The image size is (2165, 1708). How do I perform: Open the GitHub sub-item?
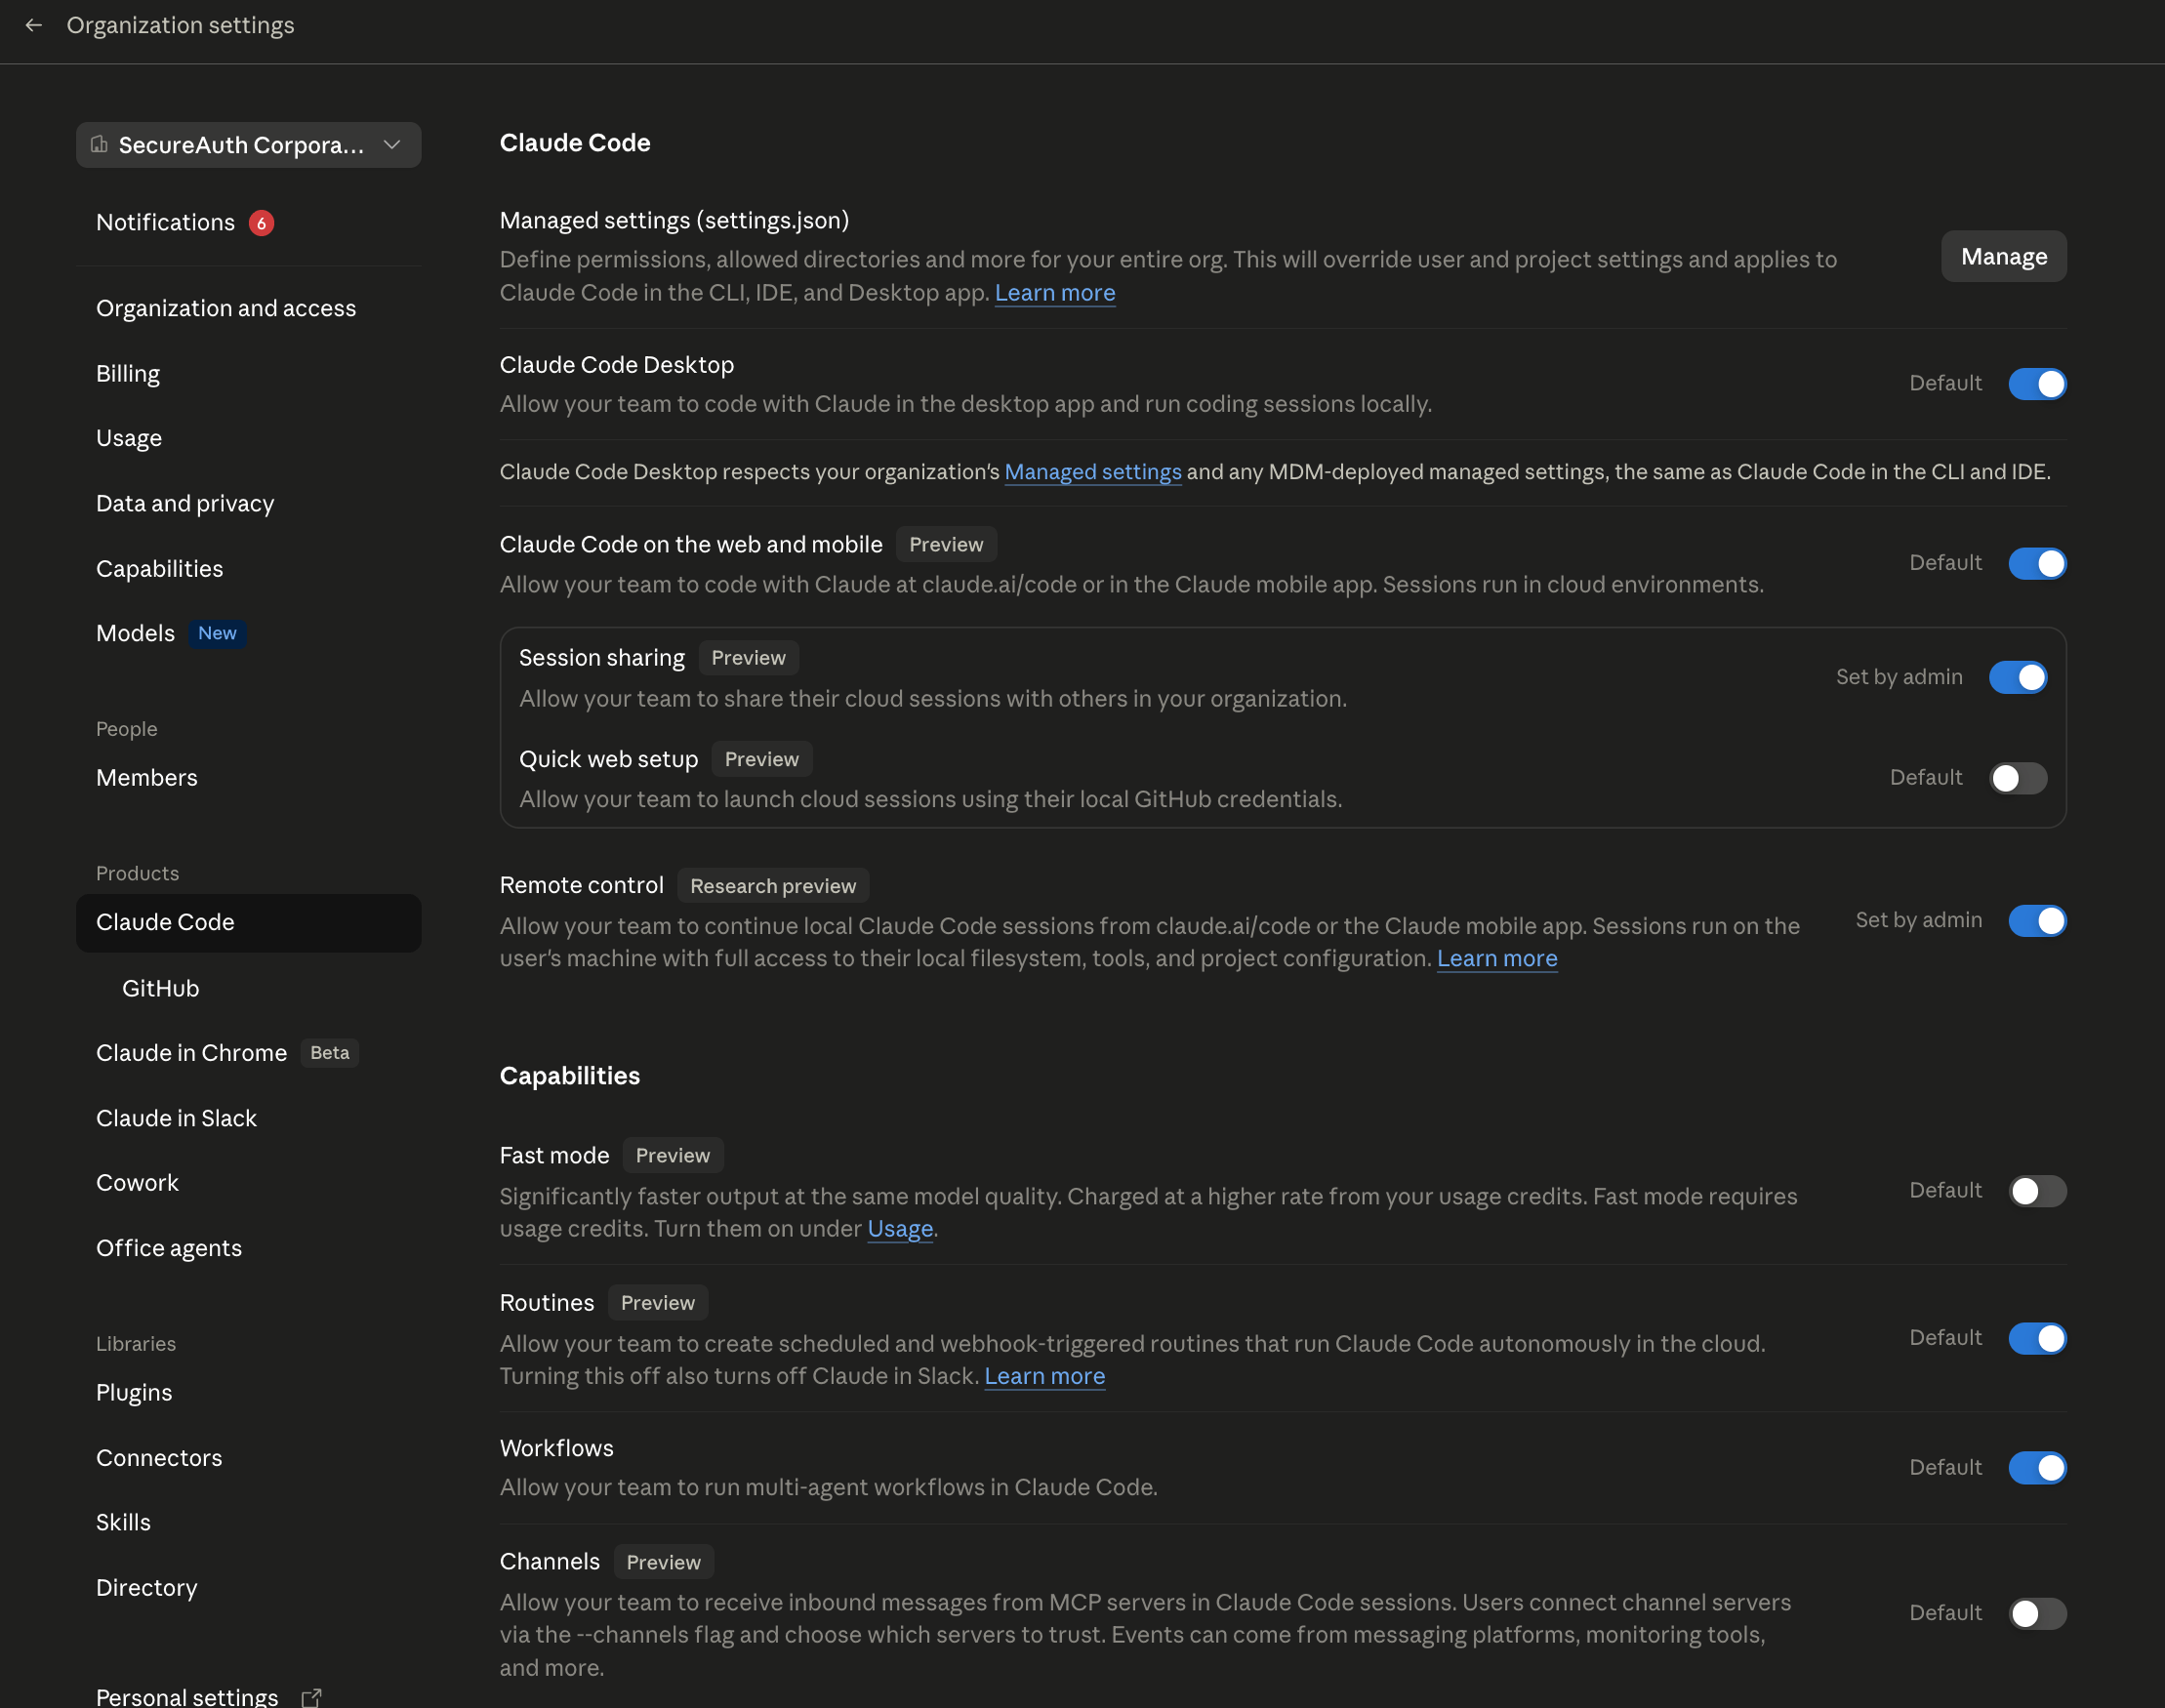248,988
